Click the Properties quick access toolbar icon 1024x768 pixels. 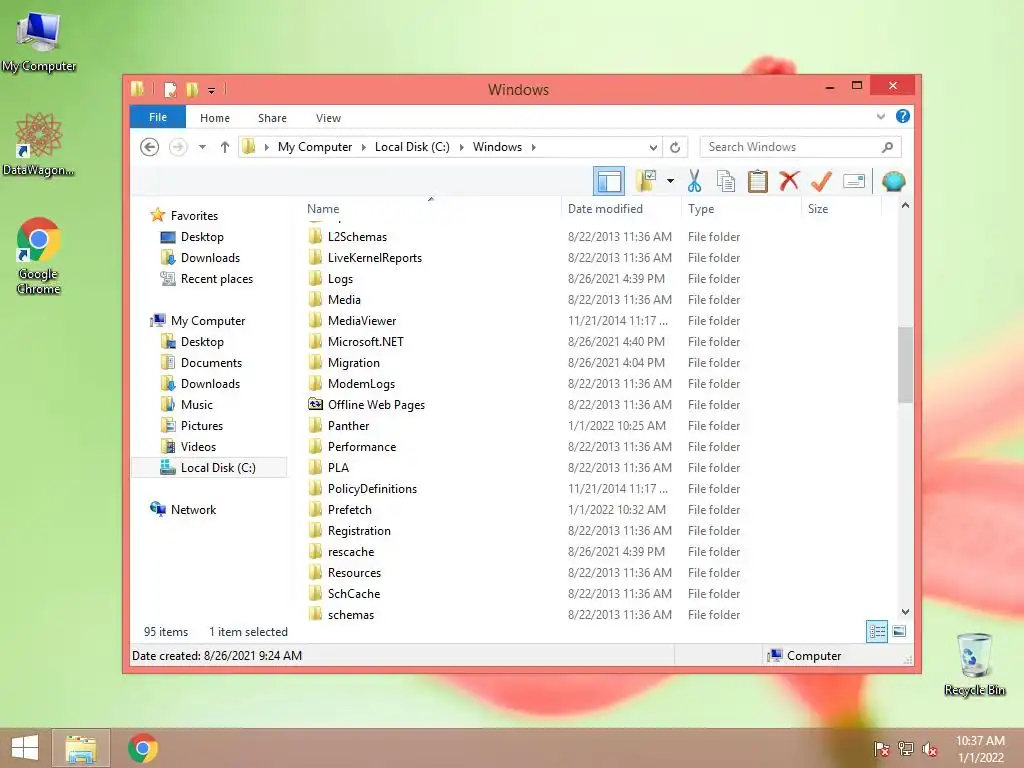point(170,89)
